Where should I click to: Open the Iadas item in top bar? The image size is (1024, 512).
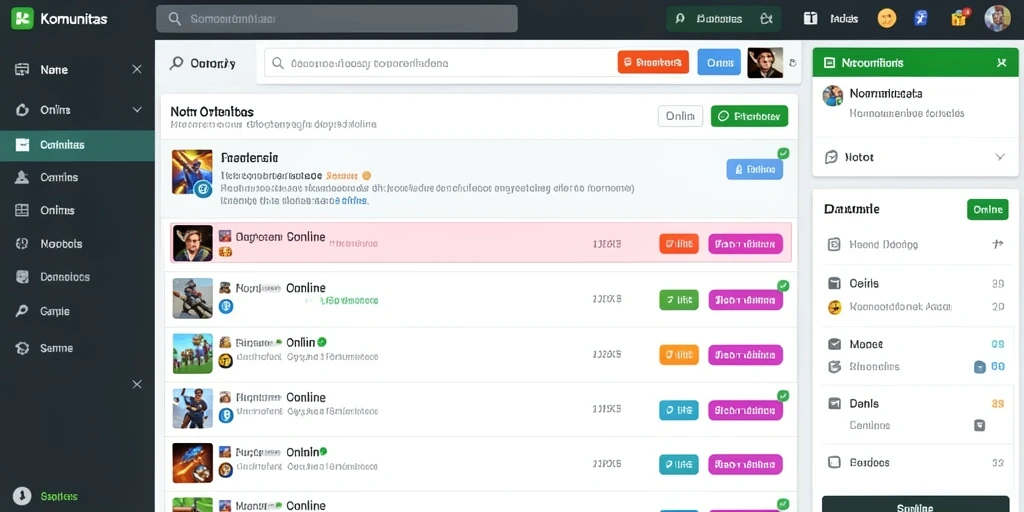(831, 18)
